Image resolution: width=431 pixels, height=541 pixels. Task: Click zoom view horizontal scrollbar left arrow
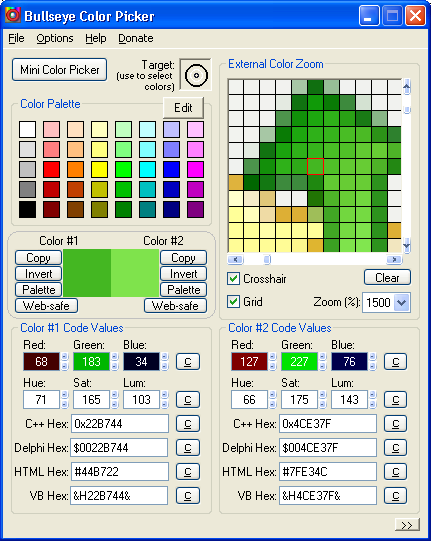tap(235, 259)
